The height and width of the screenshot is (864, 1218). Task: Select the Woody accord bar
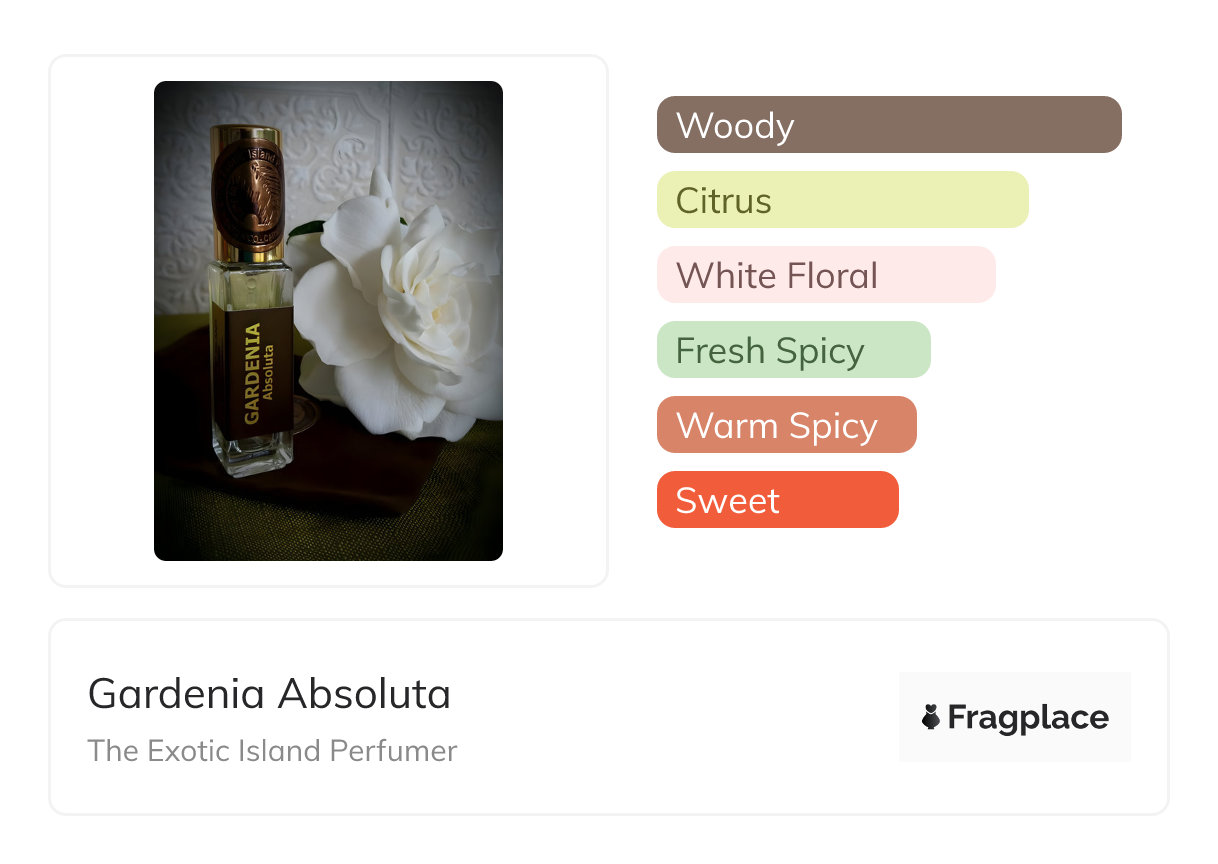tap(889, 125)
